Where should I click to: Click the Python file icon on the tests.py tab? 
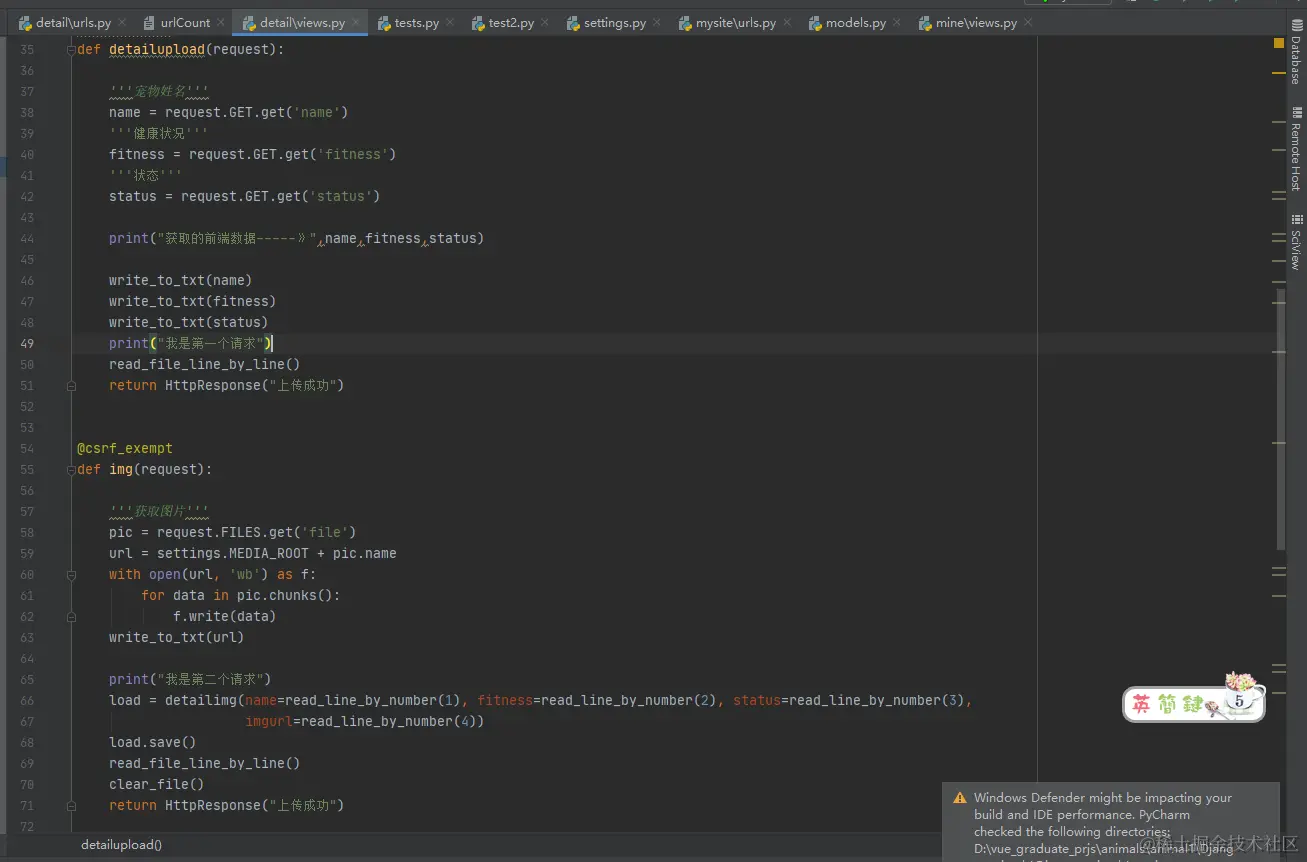pos(383,23)
